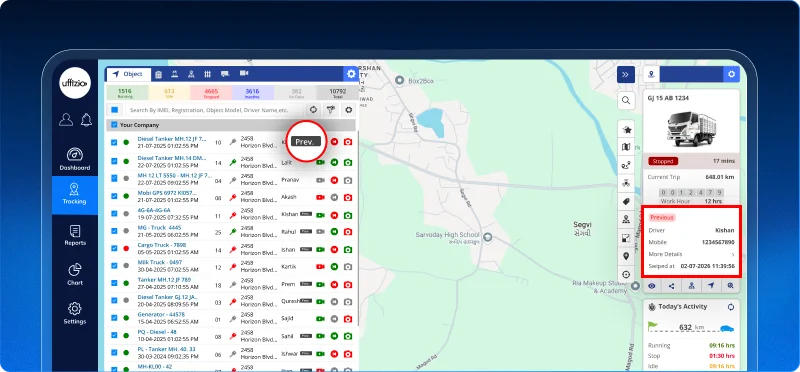Open the vertical bars tab icon
This screenshot has height=372, width=800.
tap(208, 75)
